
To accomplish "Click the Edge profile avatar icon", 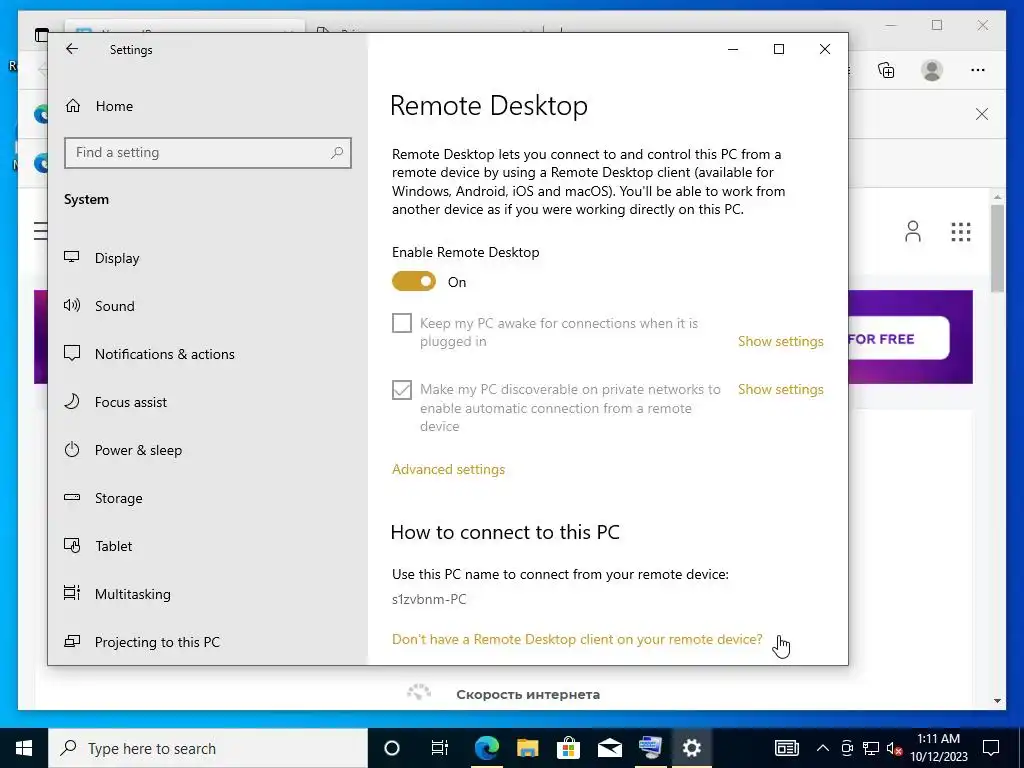I will (x=932, y=70).
